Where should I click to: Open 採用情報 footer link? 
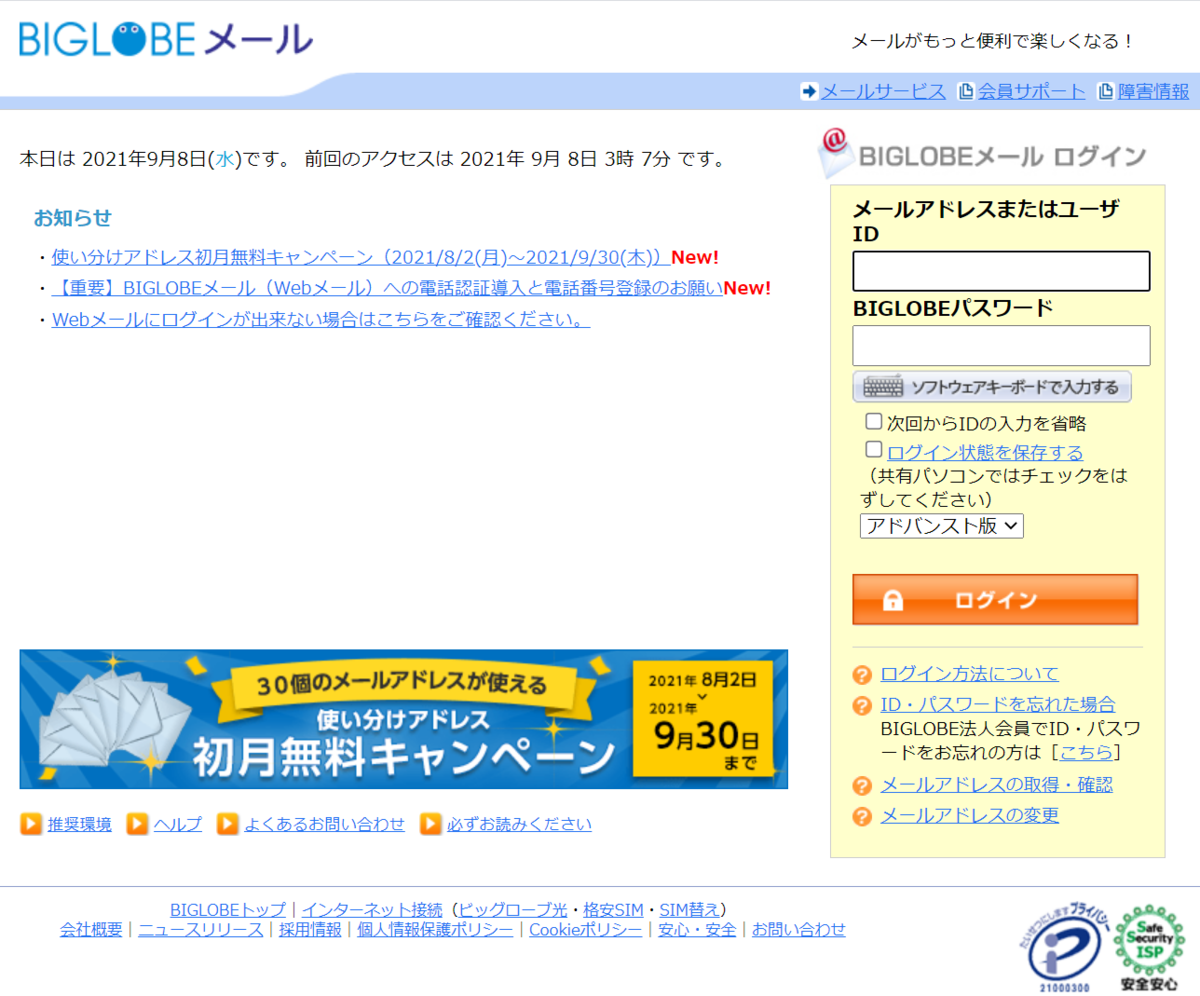[x=310, y=930]
